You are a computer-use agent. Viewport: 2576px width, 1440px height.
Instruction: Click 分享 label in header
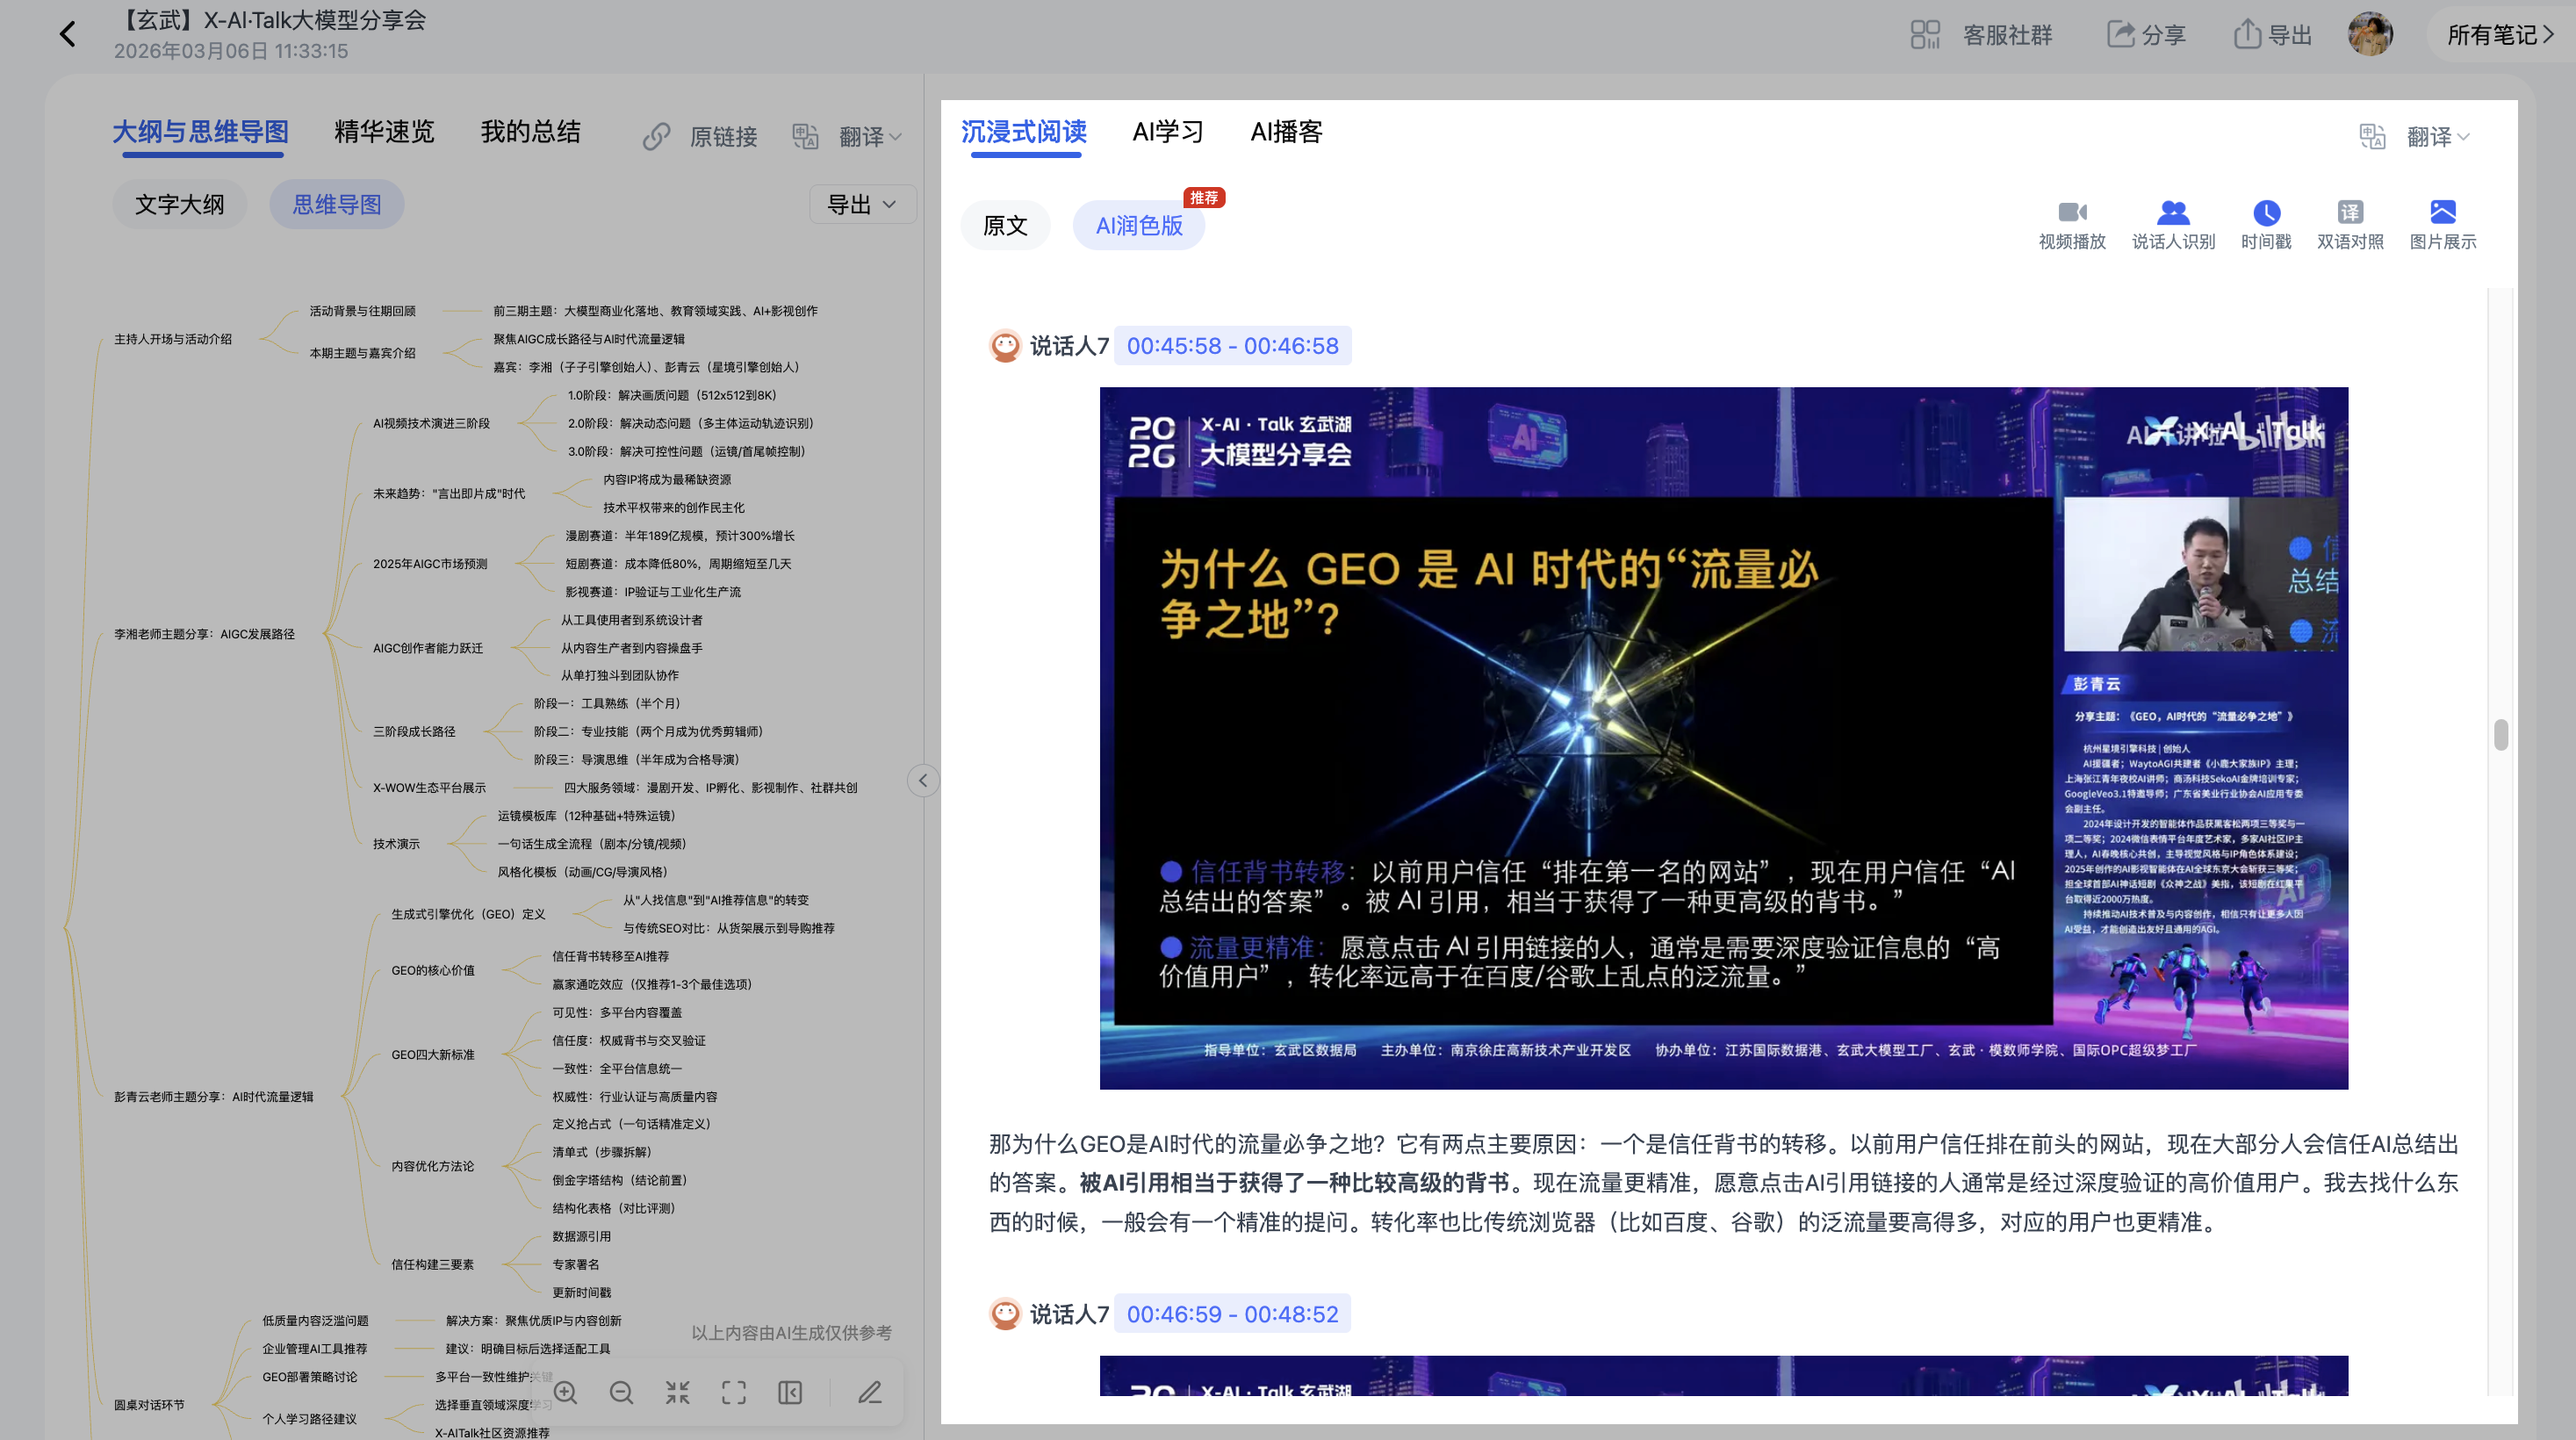click(x=2164, y=35)
